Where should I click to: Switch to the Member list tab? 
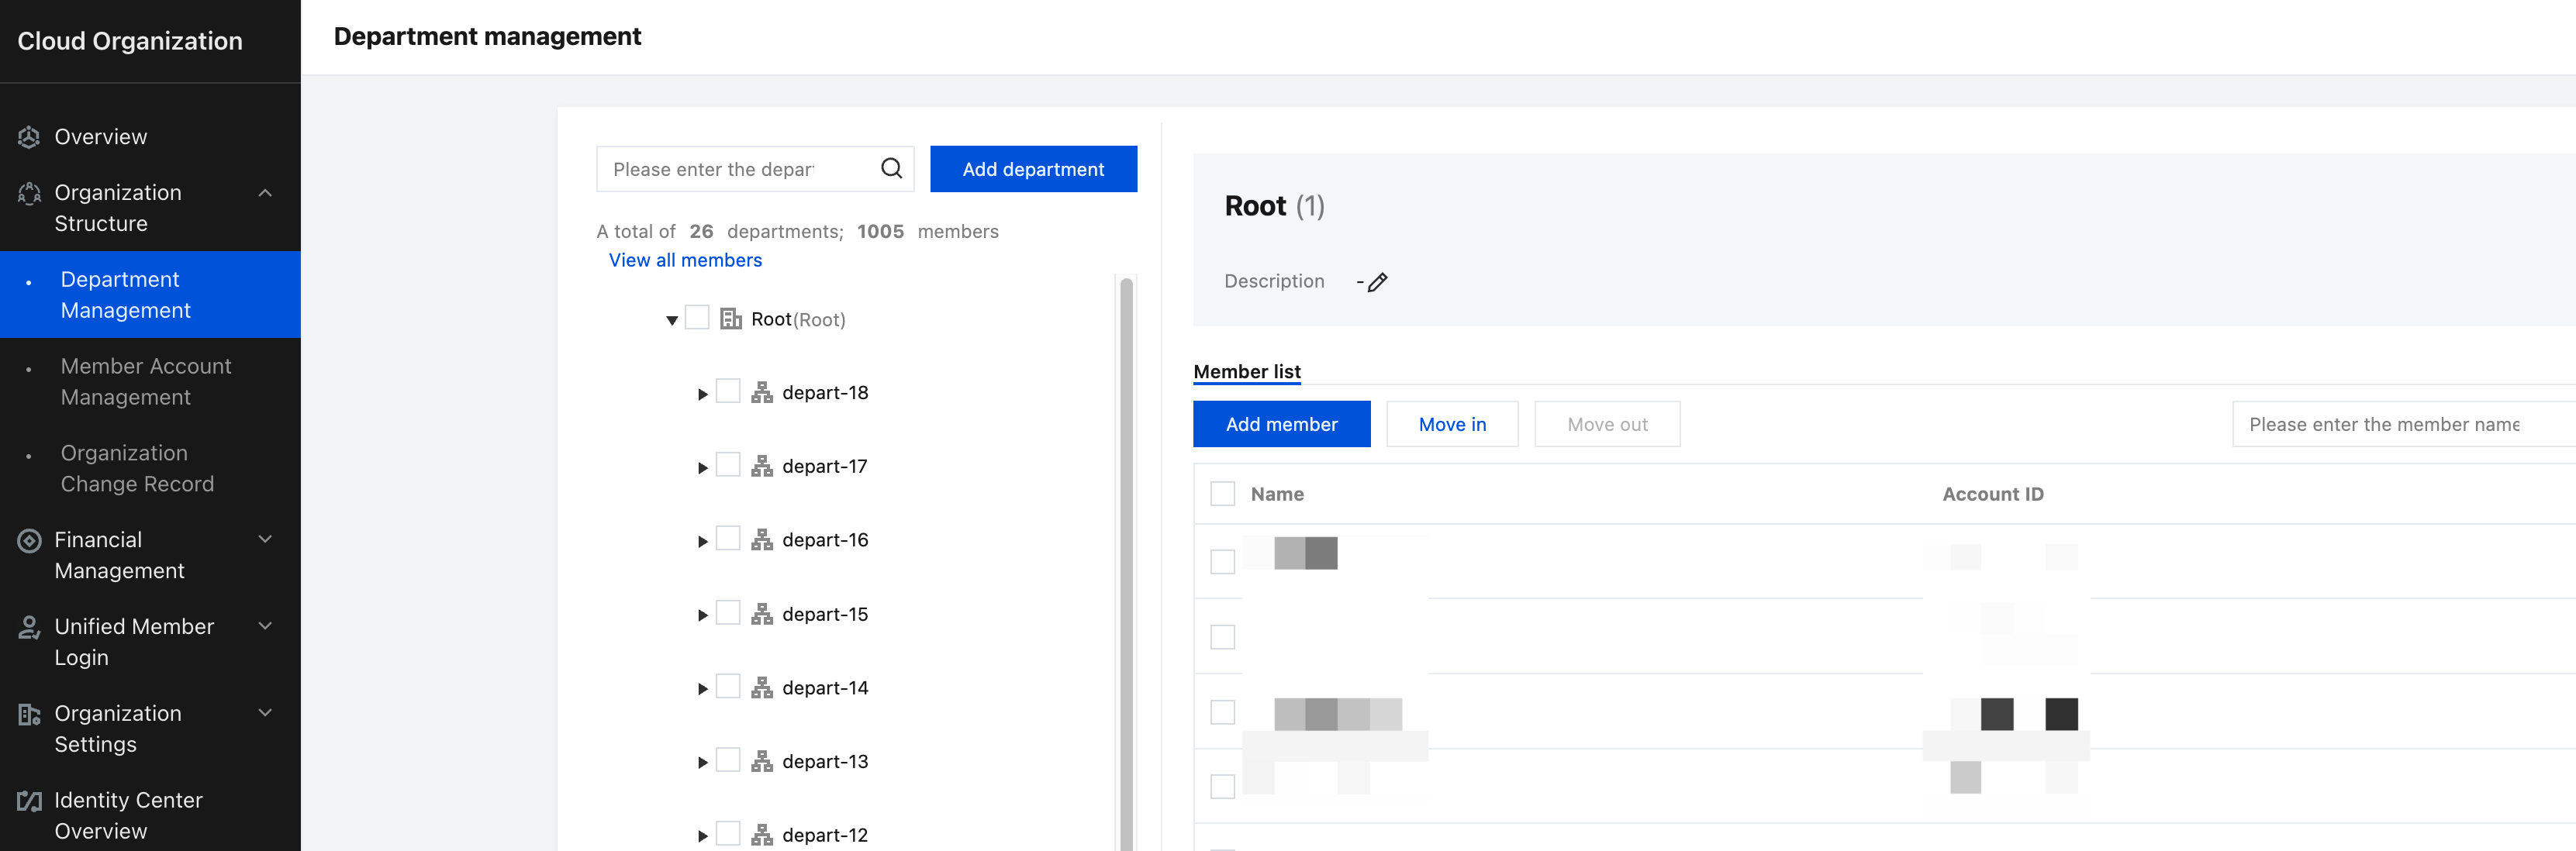(x=1247, y=372)
